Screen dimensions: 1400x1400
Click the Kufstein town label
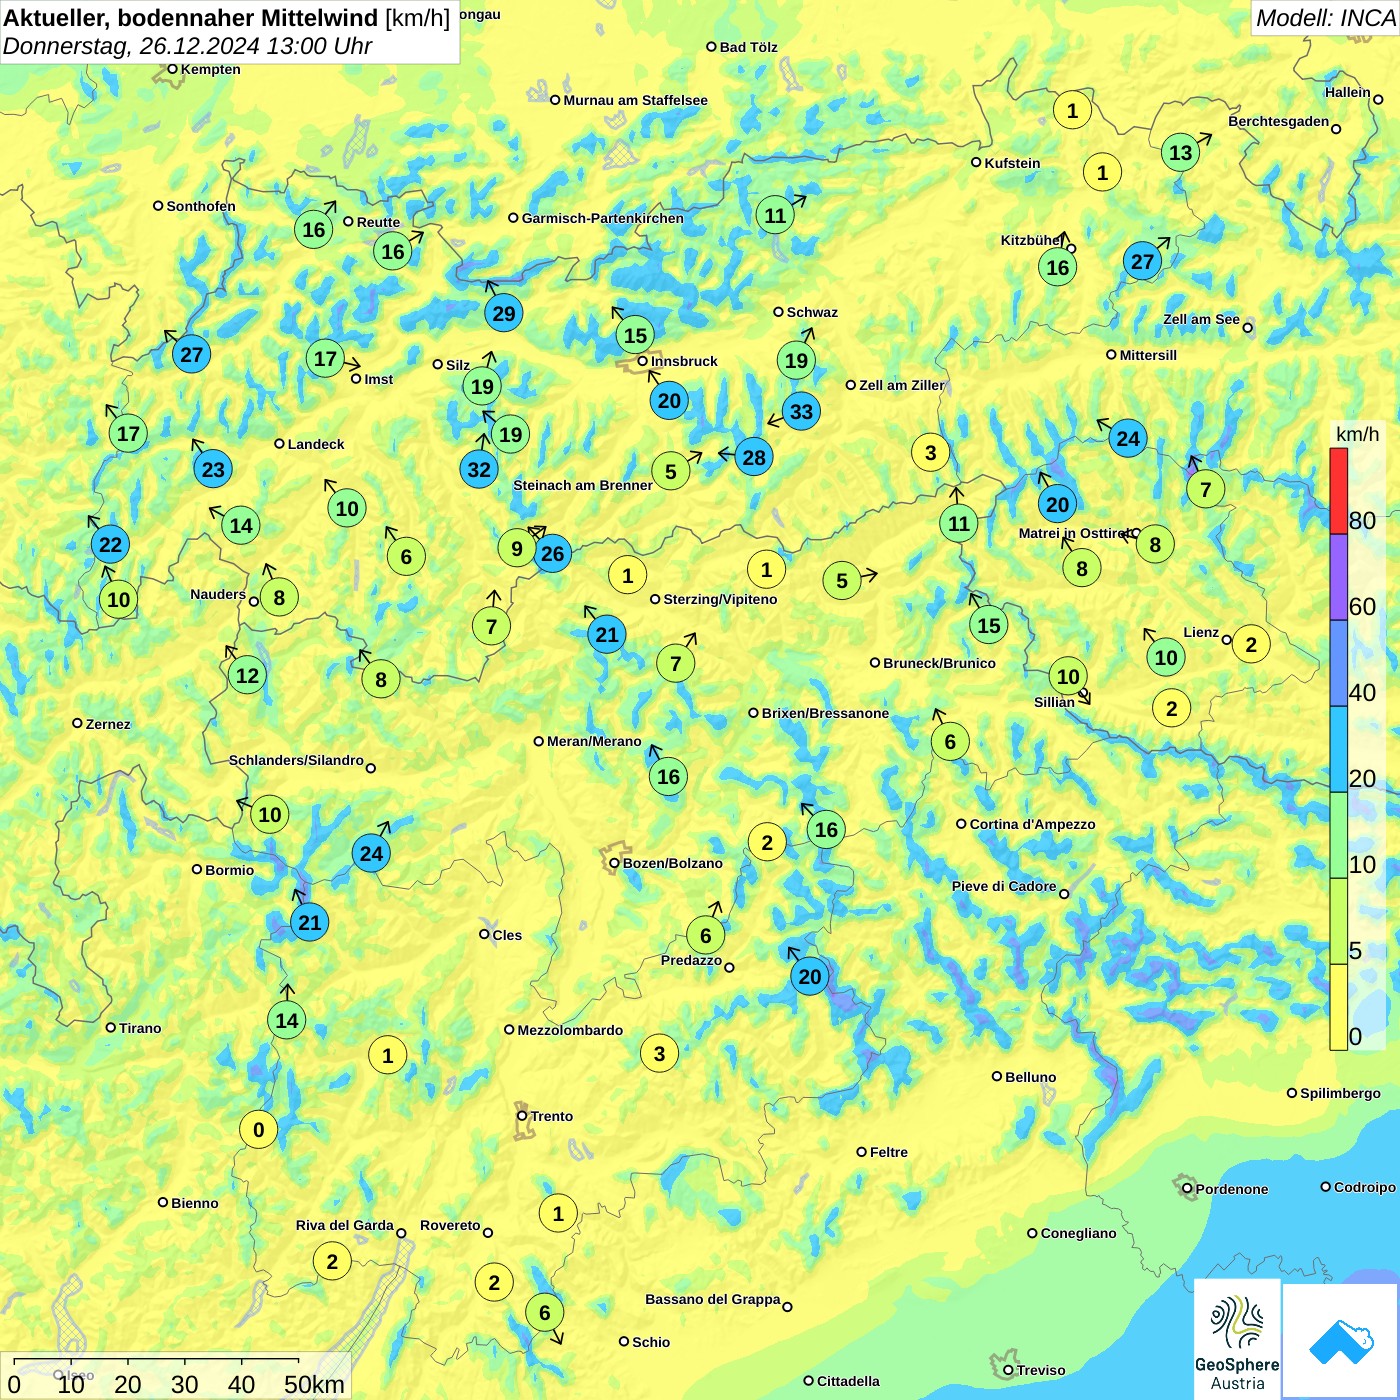pos(1012,163)
